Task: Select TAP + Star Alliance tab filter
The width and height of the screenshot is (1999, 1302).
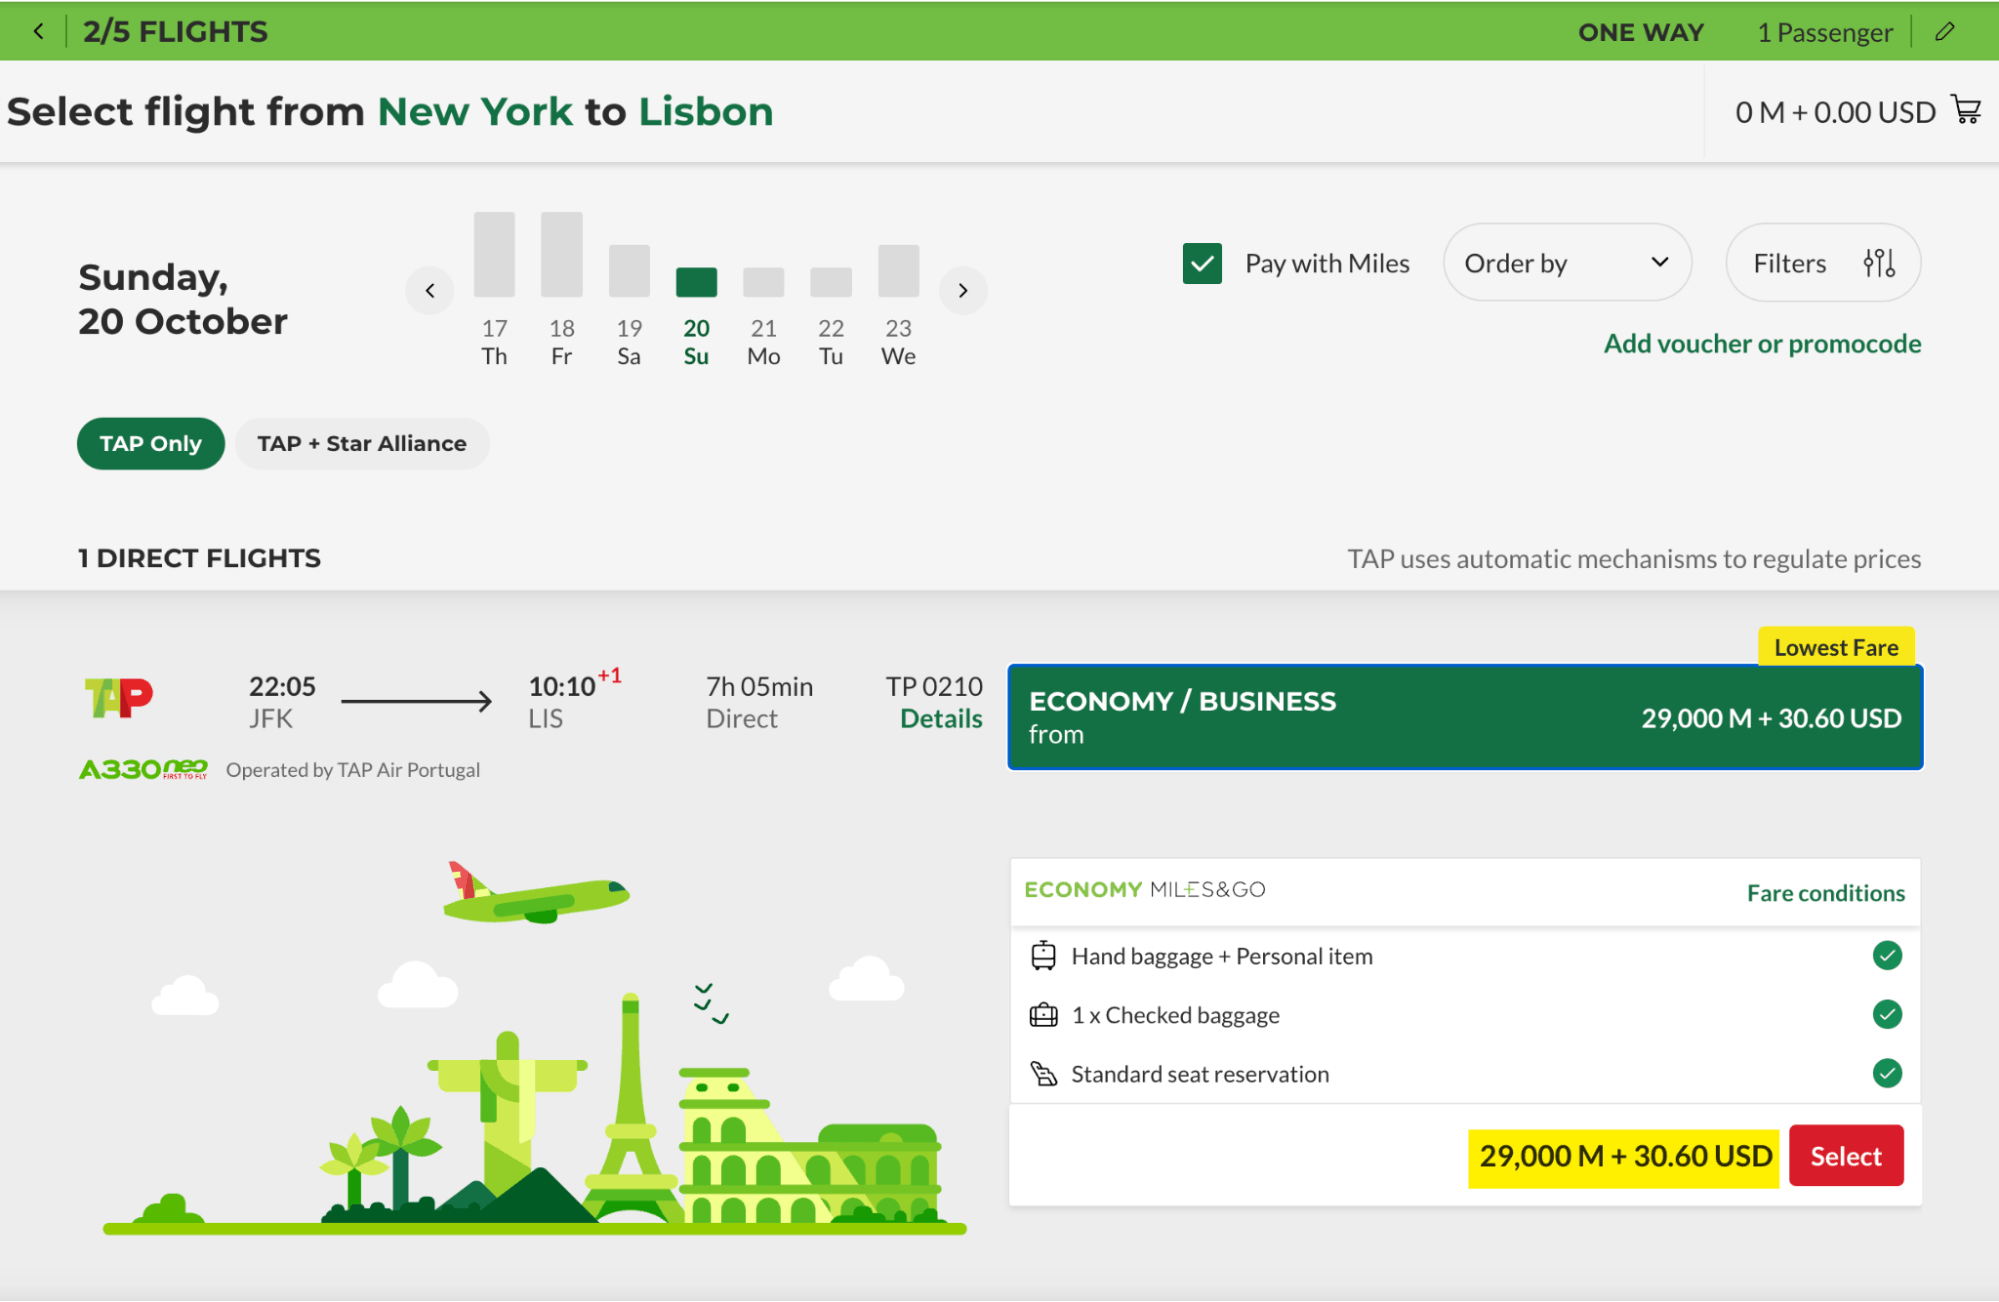Action: (361, 444)
